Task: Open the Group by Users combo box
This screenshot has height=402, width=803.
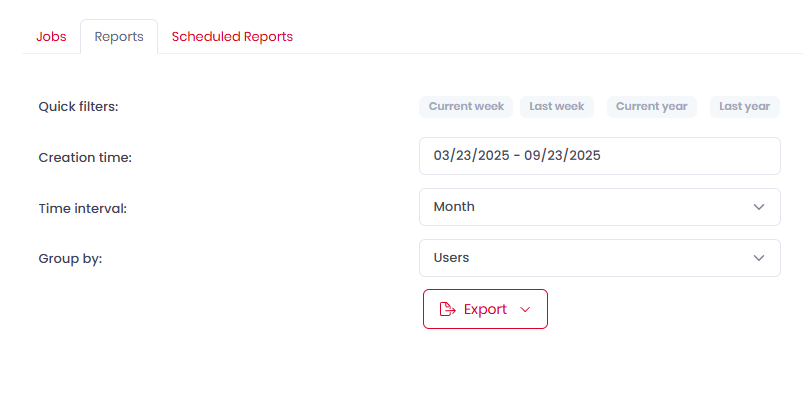Action: pos(598,258)
